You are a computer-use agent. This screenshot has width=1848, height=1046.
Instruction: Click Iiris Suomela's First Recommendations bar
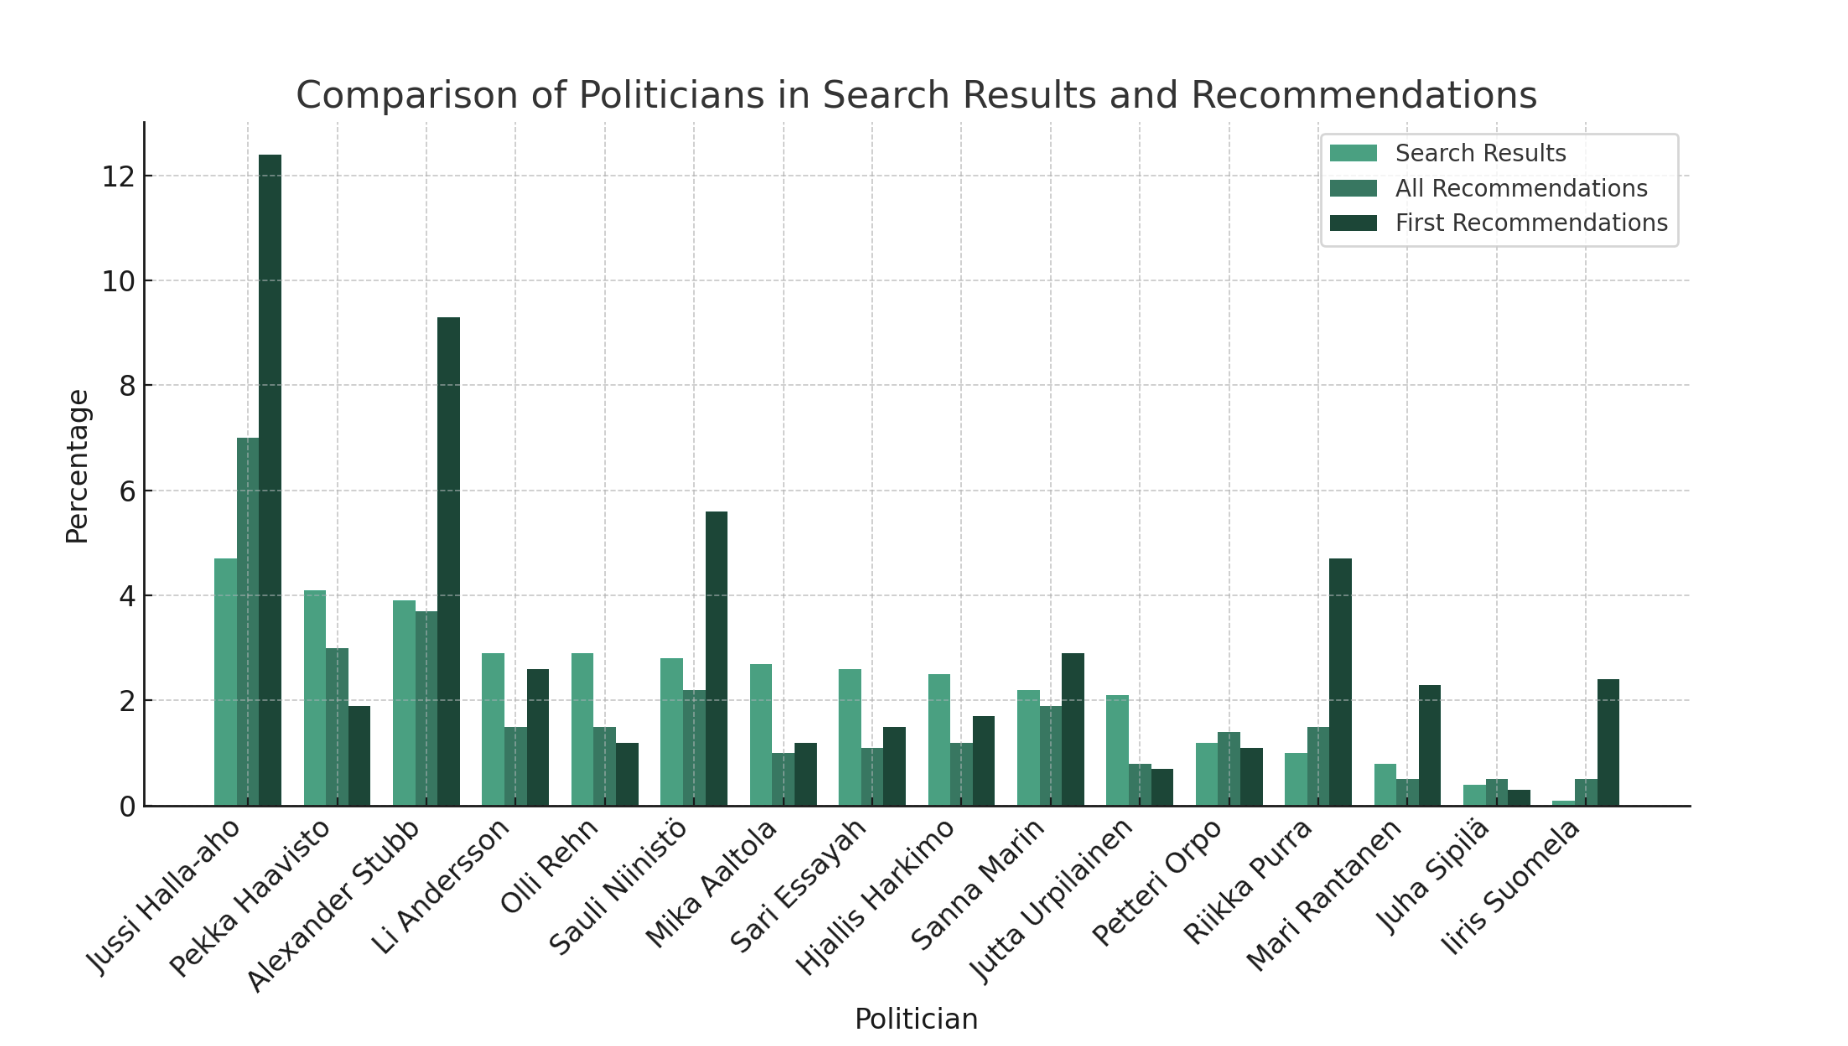point(1608,743)
